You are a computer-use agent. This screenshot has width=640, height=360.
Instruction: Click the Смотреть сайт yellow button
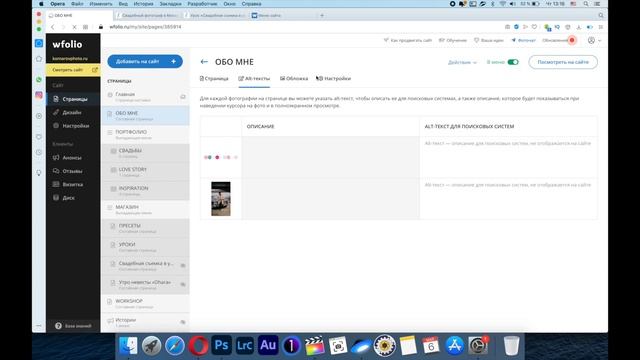(73, 70)
